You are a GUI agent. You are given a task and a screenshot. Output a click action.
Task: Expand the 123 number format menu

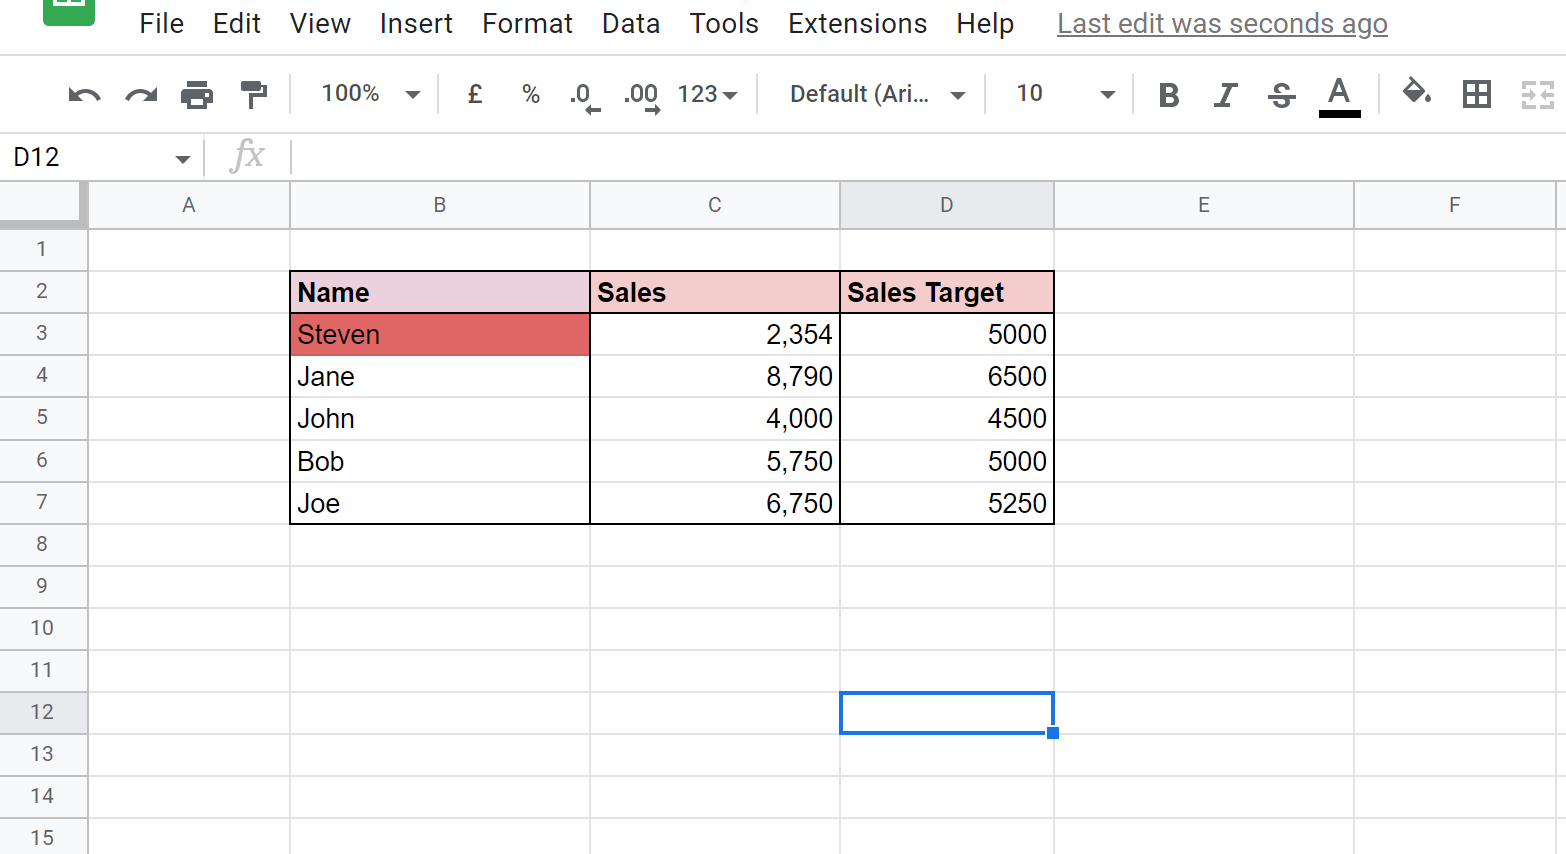point(707,94)
